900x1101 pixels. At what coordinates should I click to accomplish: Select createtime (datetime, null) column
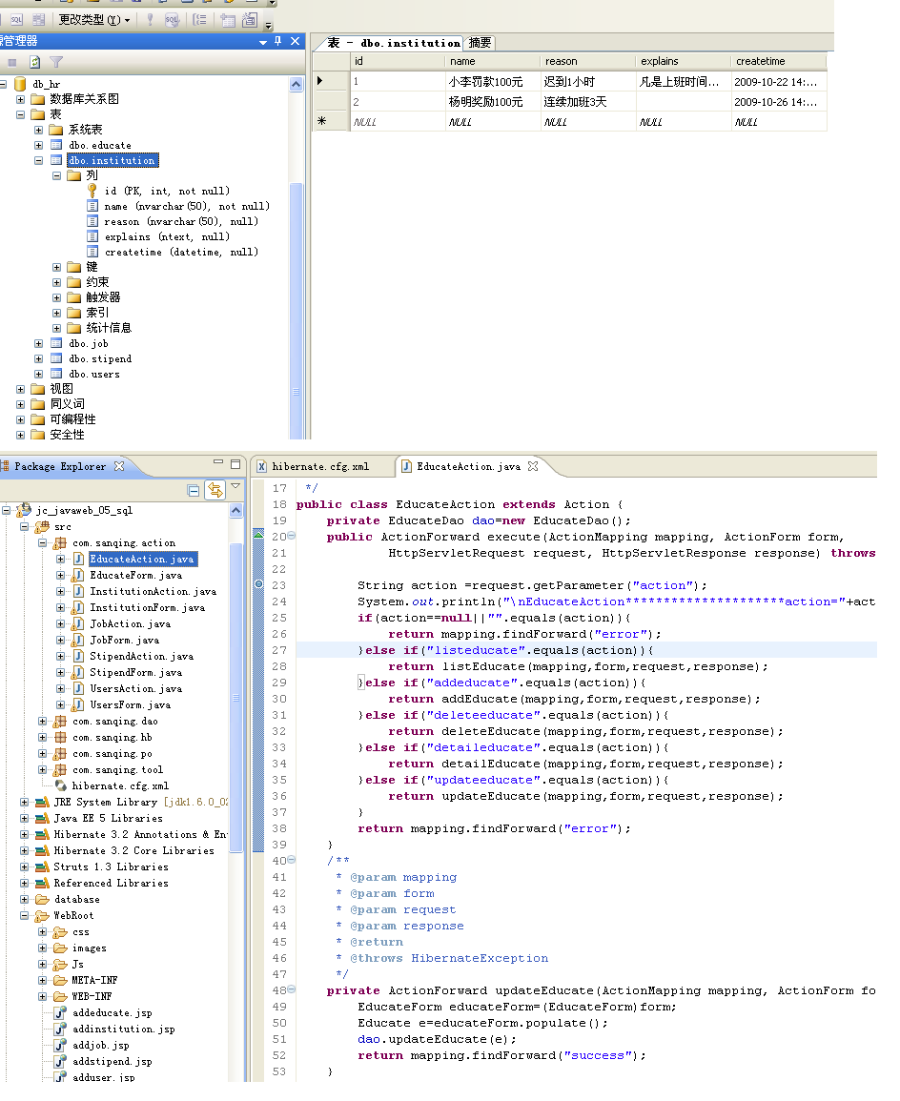(181, 252)
